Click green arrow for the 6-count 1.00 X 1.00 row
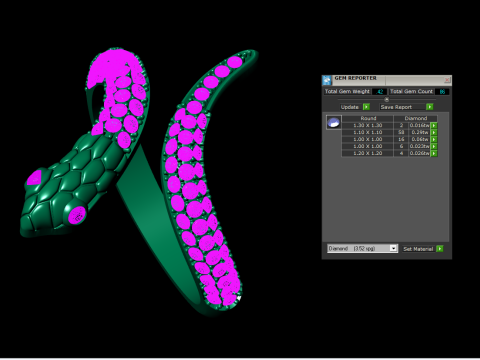 [434, 146]
